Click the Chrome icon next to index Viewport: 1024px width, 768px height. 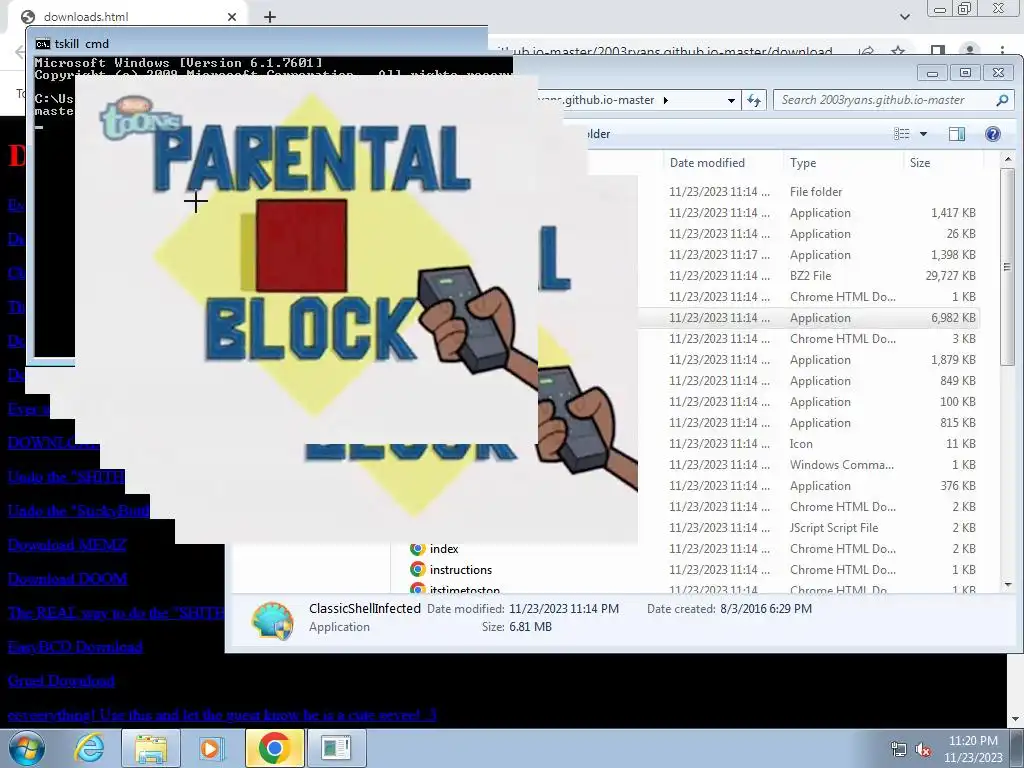click(x=417, y=549)
